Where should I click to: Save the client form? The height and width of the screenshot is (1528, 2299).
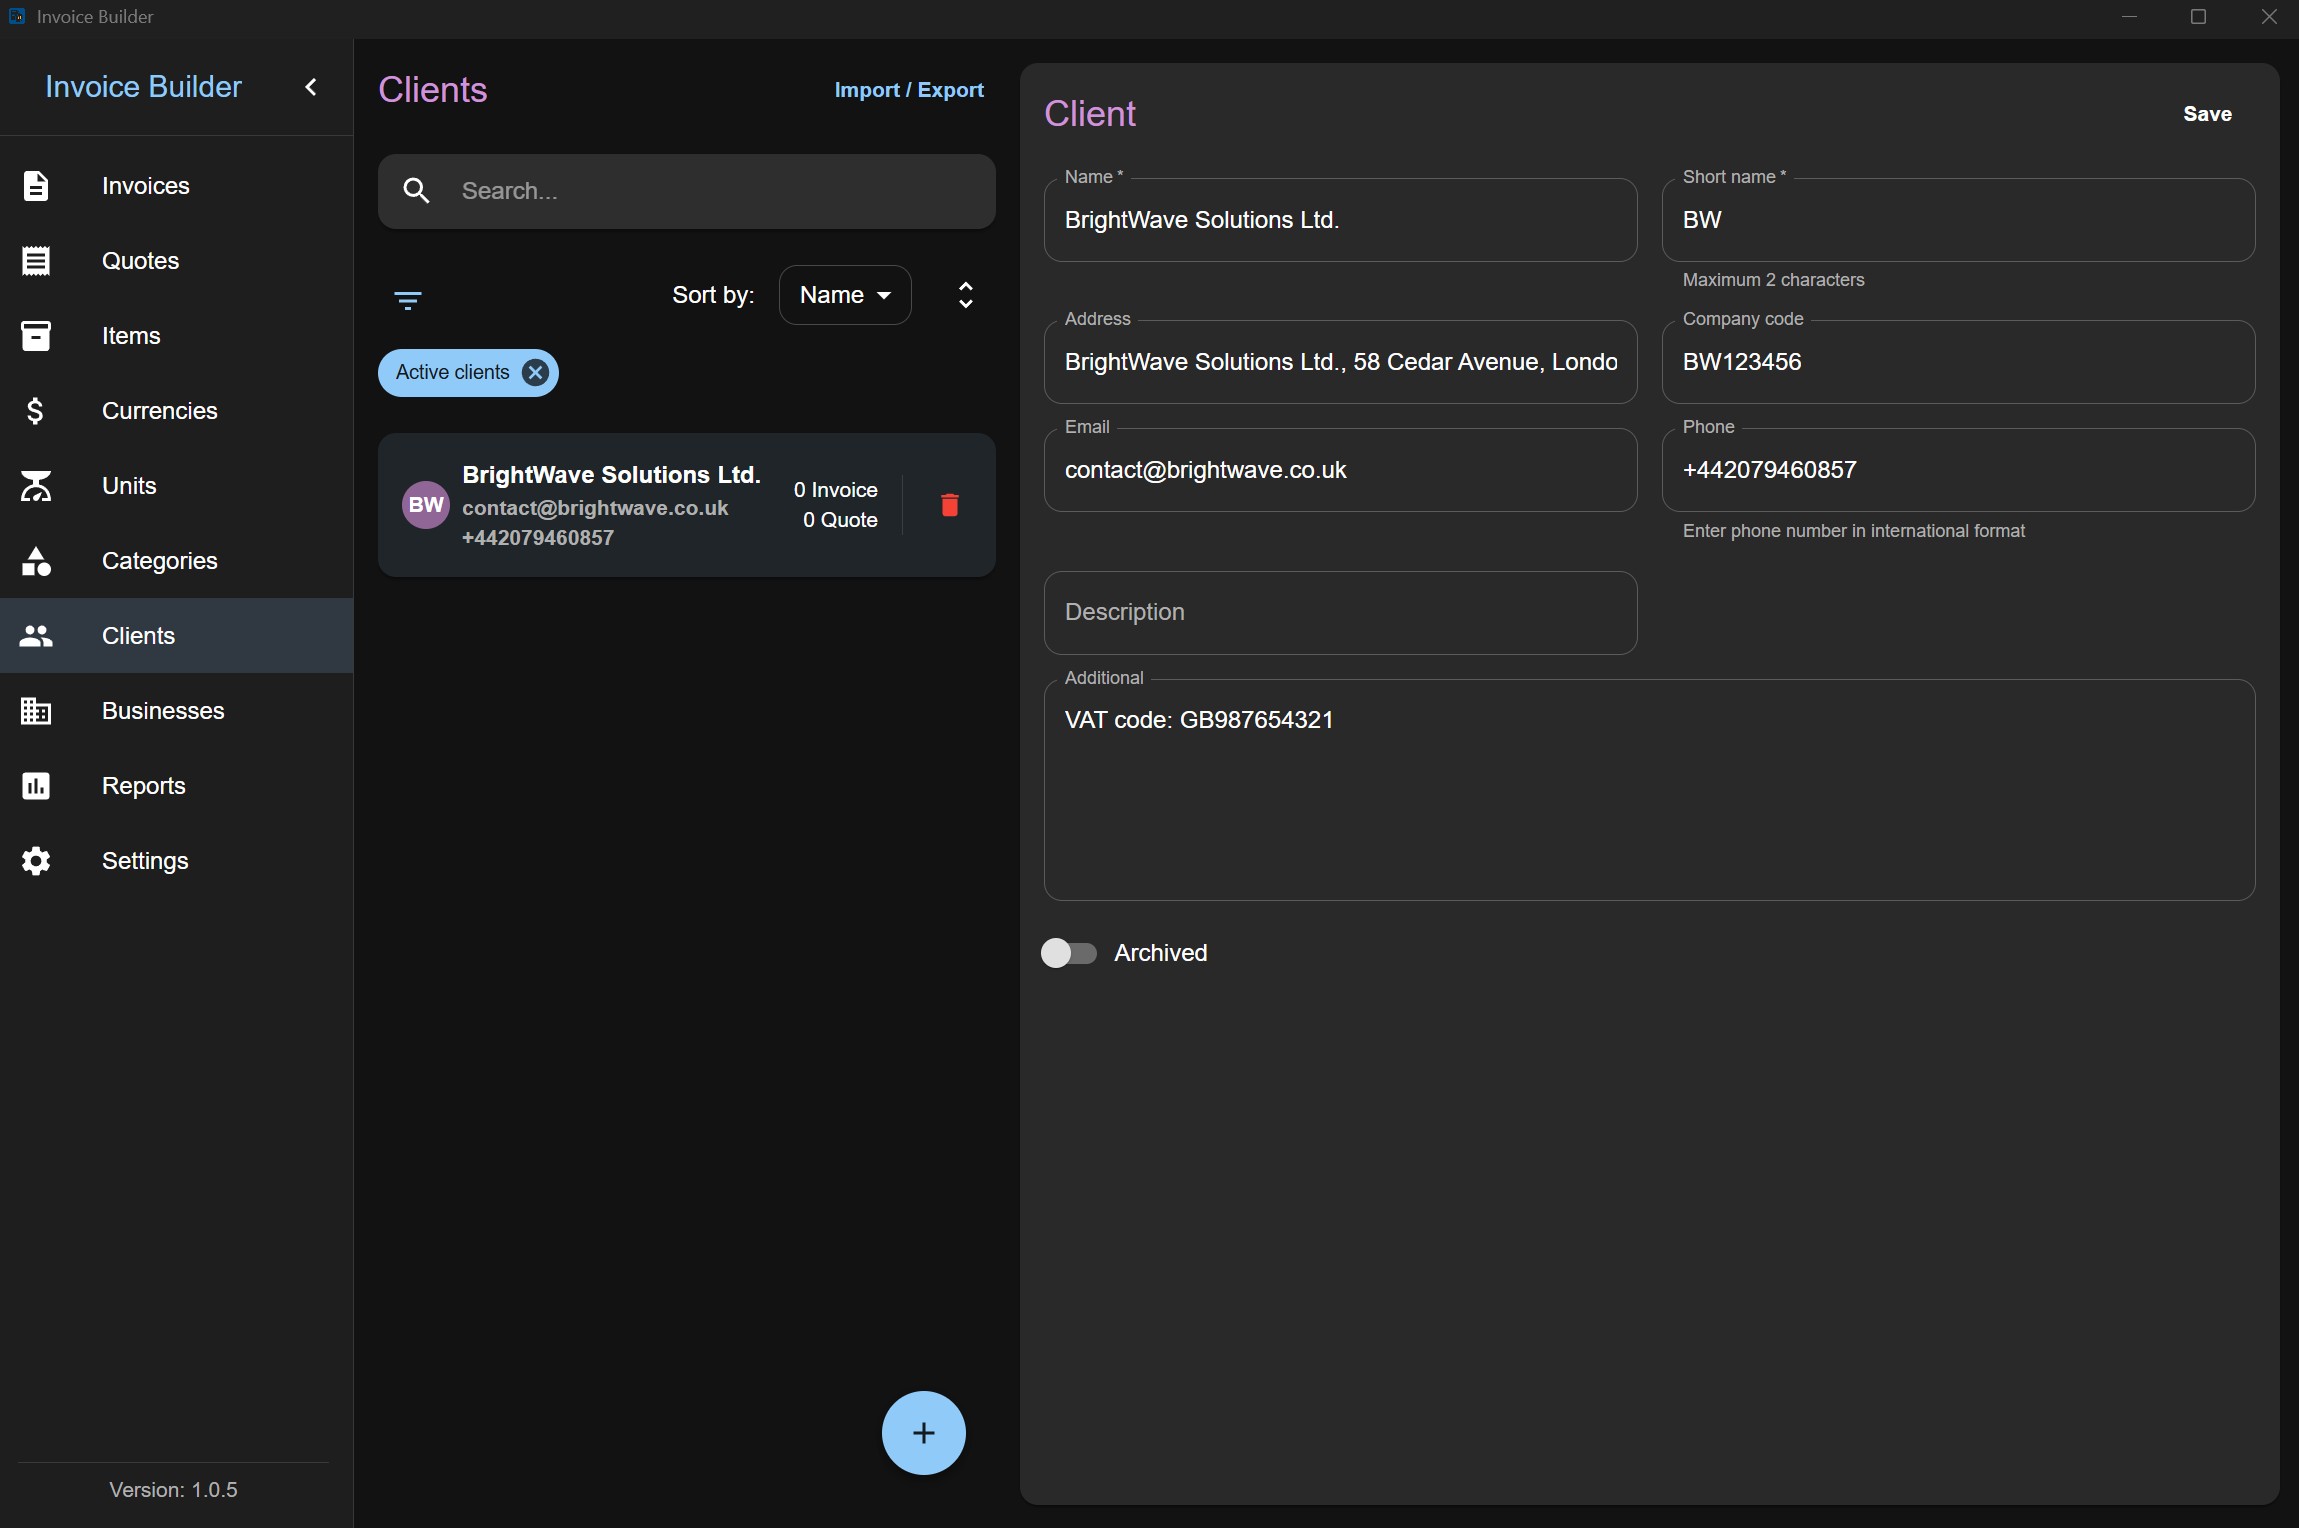pyautogui.click(x=2207, y=114)
